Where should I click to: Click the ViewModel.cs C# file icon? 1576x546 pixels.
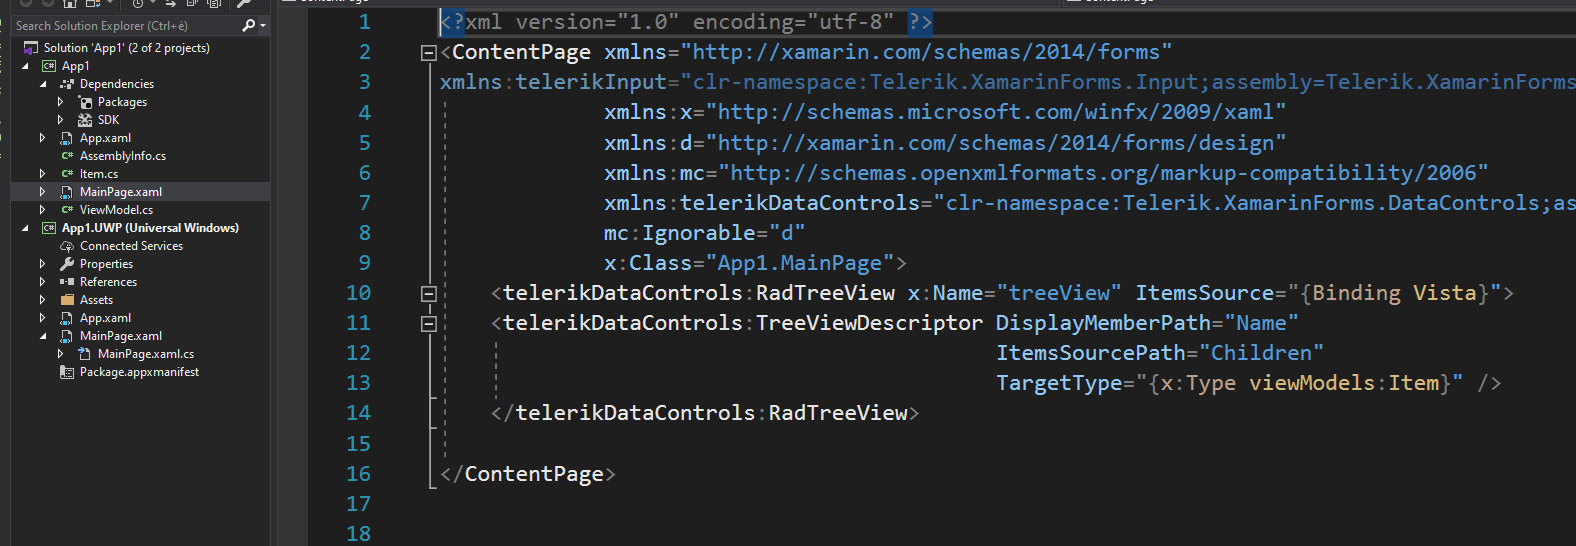[67, 210]
